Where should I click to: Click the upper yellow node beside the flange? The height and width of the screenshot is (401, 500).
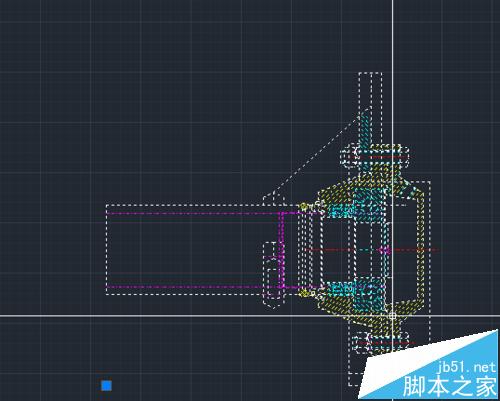pos(303,207)
